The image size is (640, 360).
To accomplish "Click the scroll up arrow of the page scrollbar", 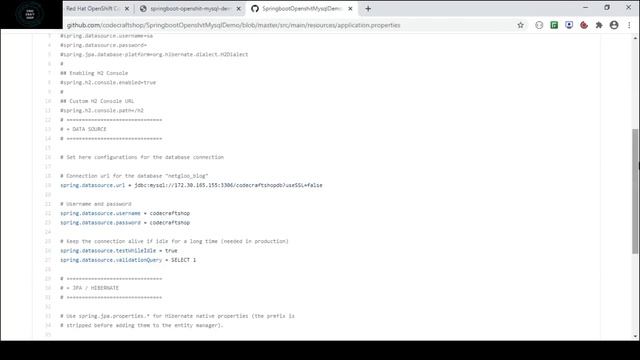I will coord(636,38).
